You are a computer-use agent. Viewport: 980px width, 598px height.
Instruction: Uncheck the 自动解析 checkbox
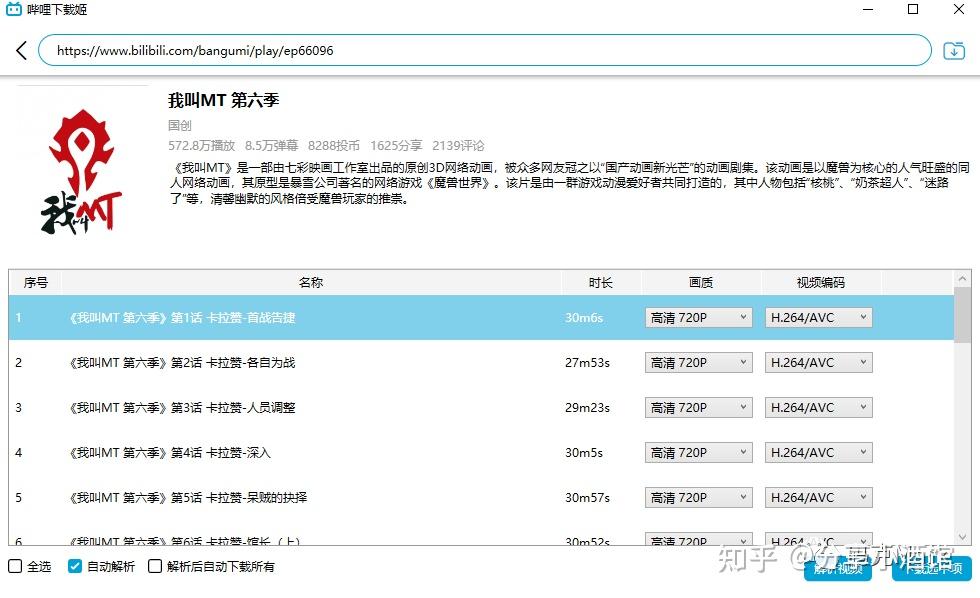pyautogui.click(x=75, y=566)
